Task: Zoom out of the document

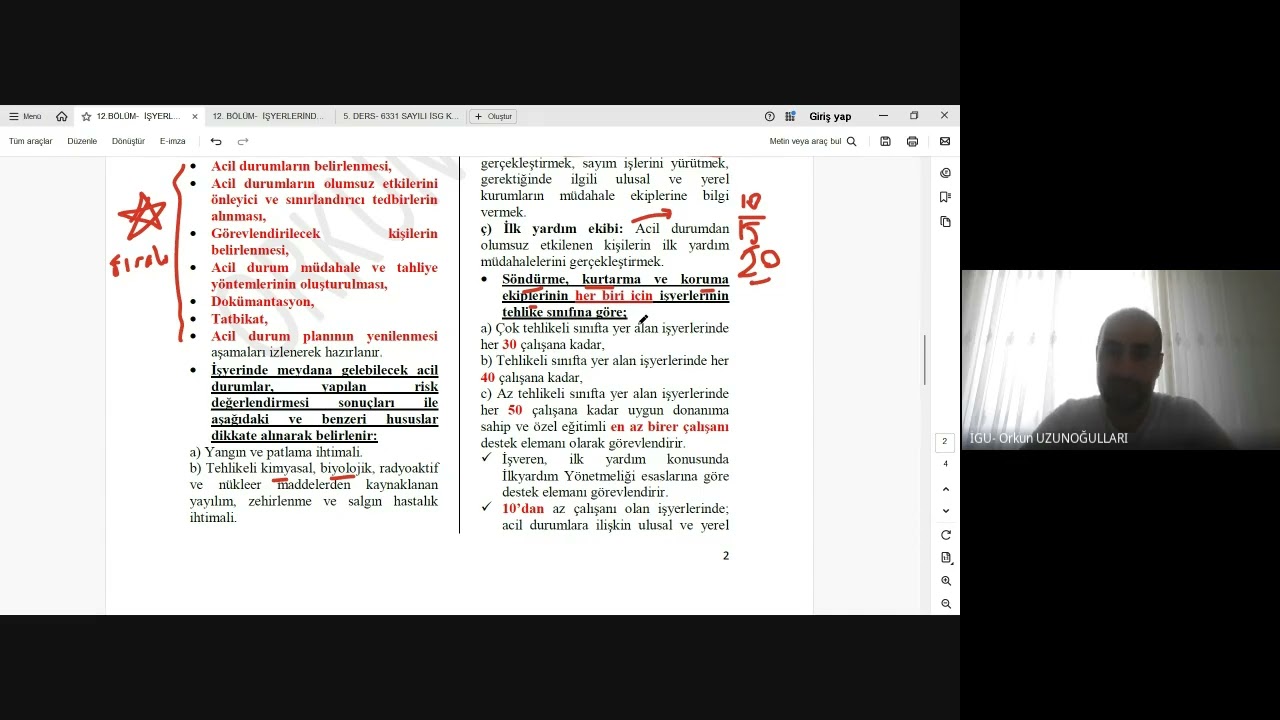Action: click(x=945, y=604)
